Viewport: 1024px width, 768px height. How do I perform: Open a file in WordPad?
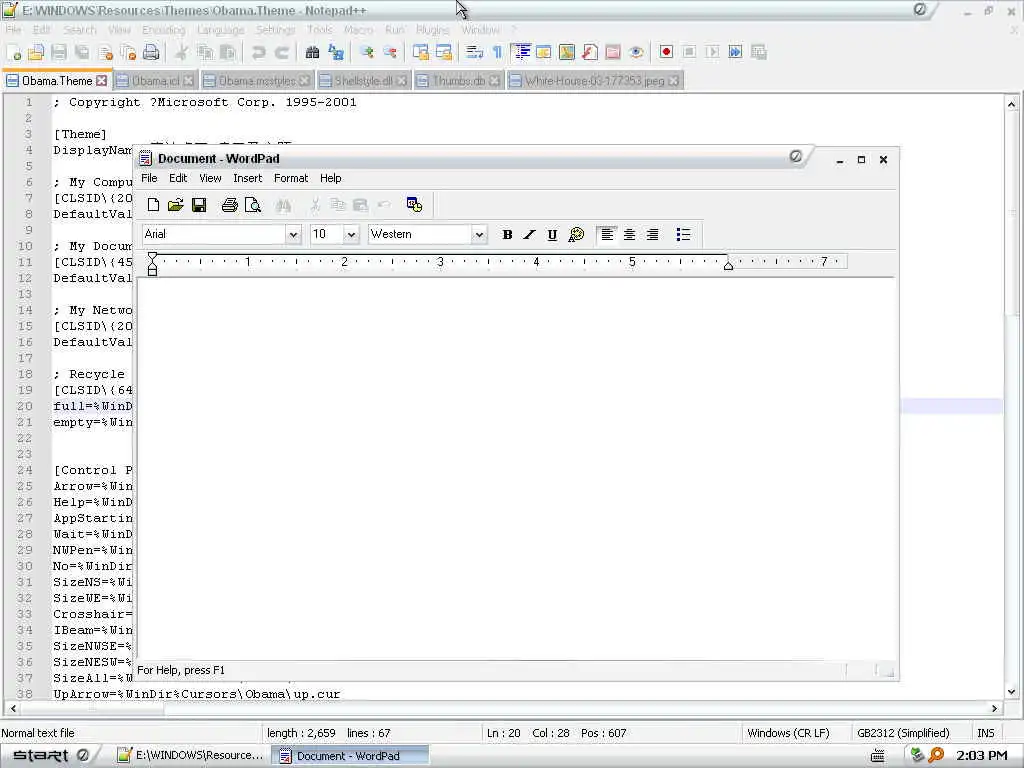[x=175, y=205]
